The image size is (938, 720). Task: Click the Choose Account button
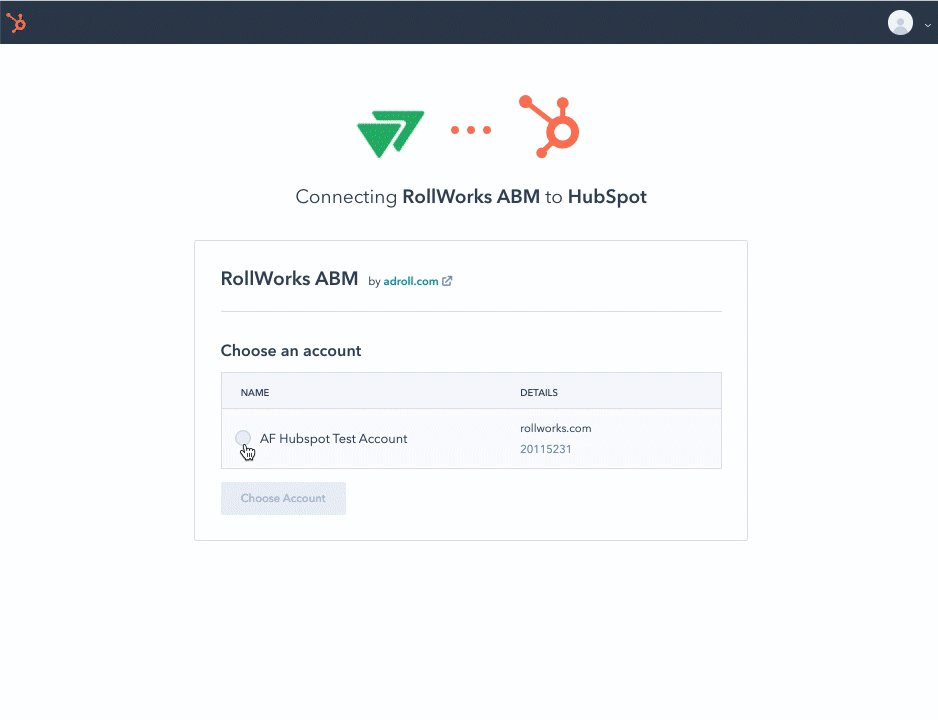(283, 498)
